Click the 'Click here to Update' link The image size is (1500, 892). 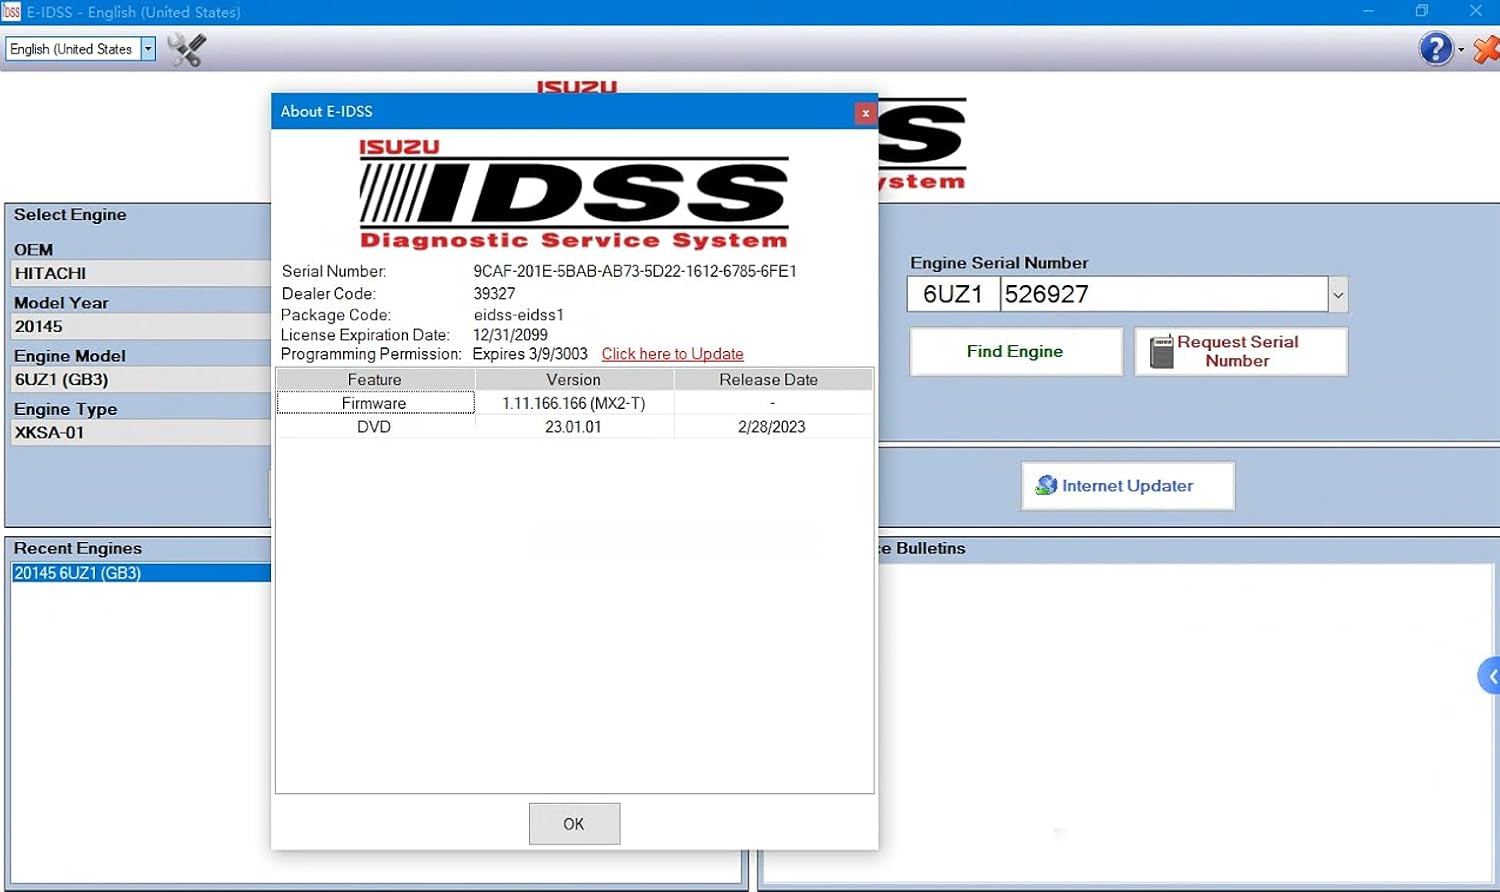click(x=672, y=354)
